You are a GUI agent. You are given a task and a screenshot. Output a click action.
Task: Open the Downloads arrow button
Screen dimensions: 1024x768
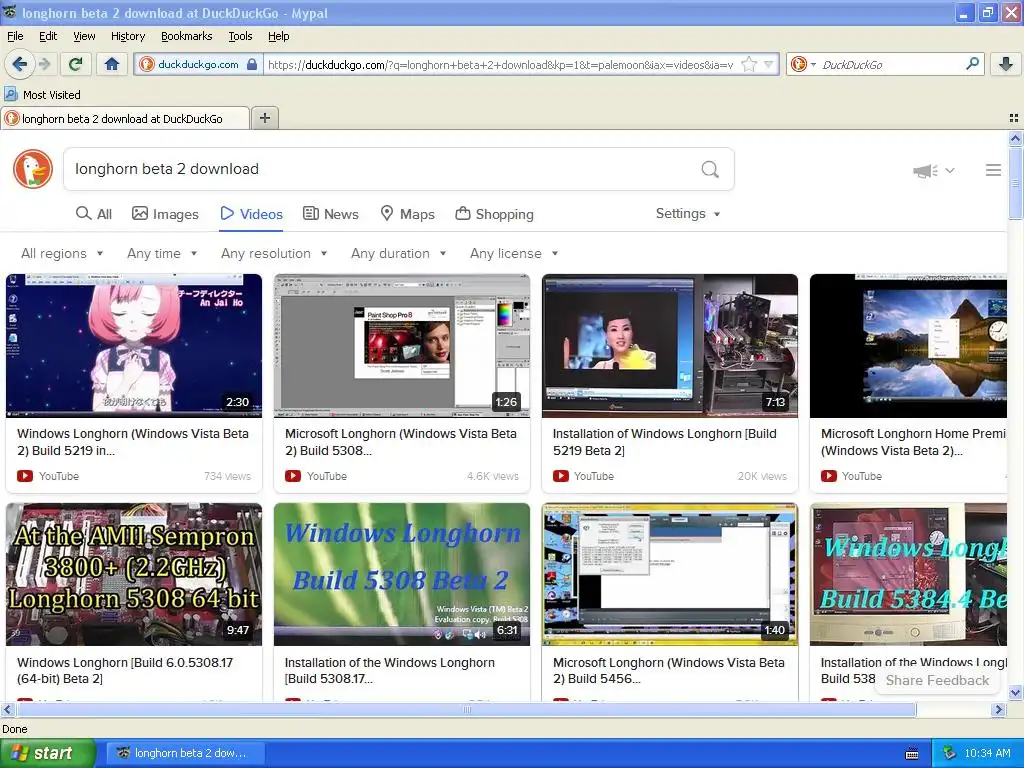1006,64
